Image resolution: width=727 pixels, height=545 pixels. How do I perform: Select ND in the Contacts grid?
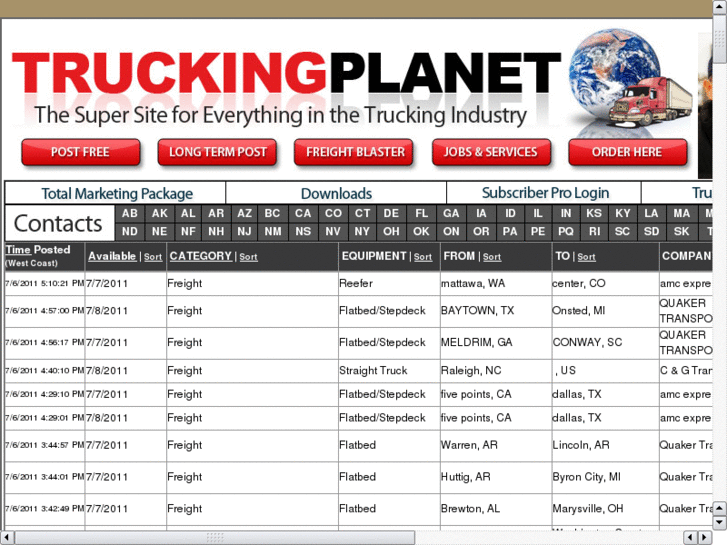click(130, 231)
